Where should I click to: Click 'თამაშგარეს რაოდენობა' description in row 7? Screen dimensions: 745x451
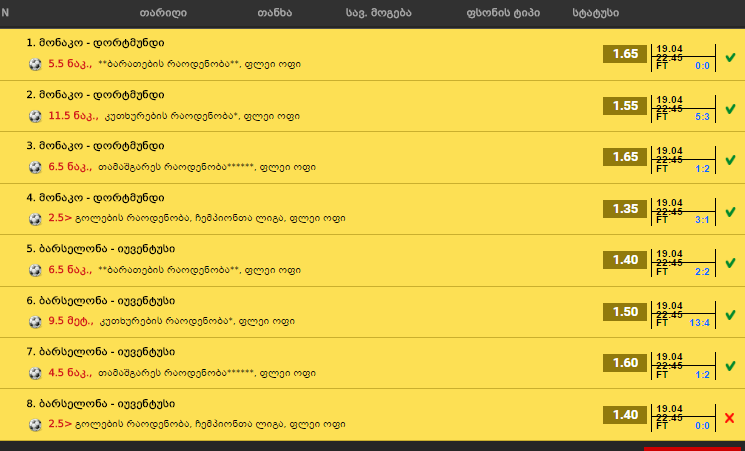coord(162,373)
